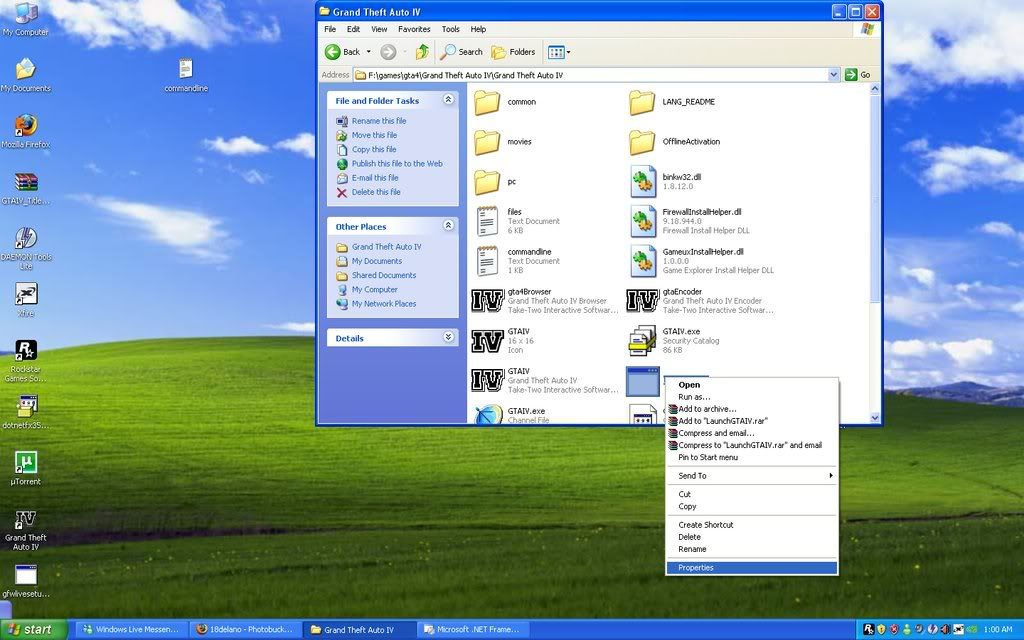Open Send To submenu
This screenshot has height=640, width=1024.
click(x=752, y=476)
